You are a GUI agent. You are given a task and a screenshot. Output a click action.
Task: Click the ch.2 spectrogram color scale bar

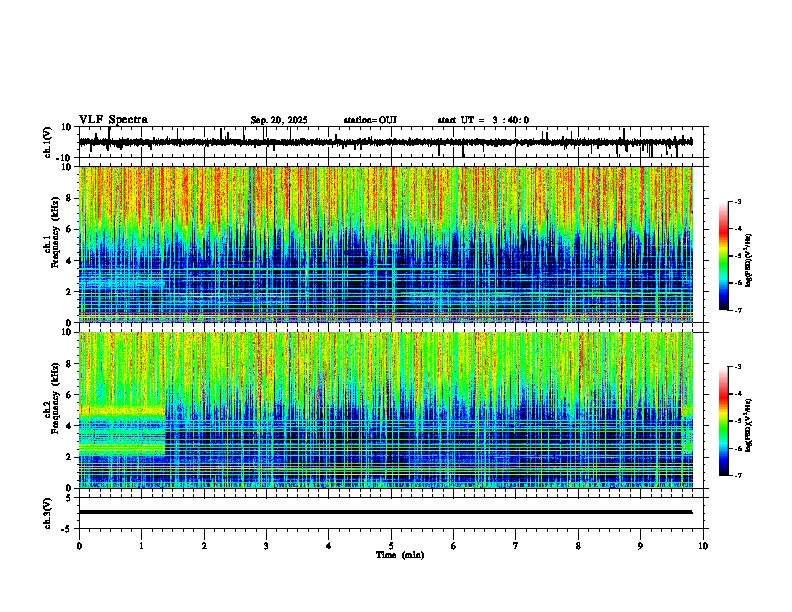point(724,421)
